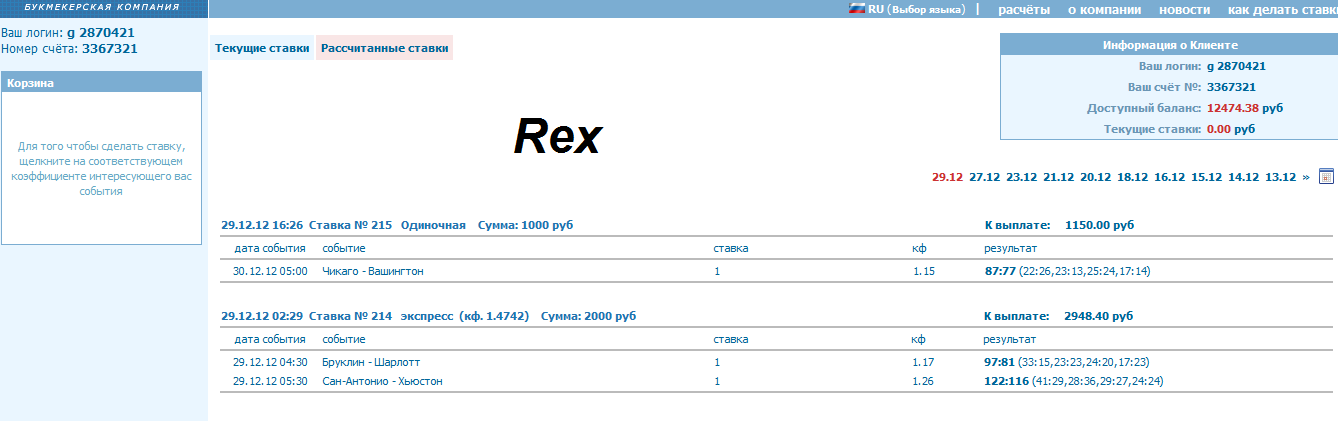Open RU language selection dropdown
The height and width of the screenshot is (421, 1338).
(x=916, y=9)
